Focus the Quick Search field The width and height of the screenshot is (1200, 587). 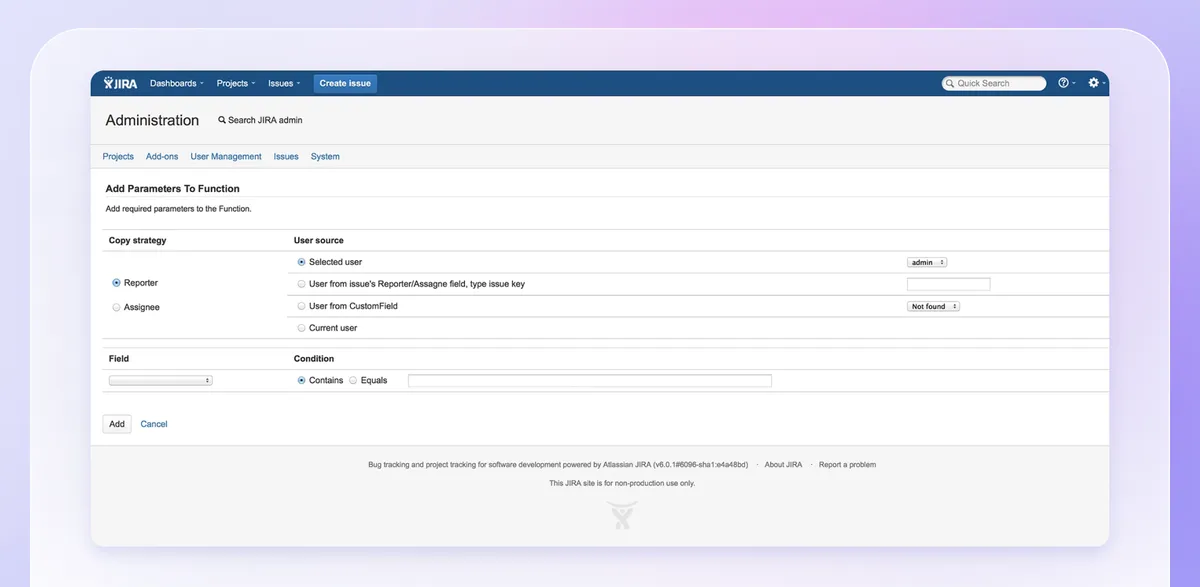(994, 83)
